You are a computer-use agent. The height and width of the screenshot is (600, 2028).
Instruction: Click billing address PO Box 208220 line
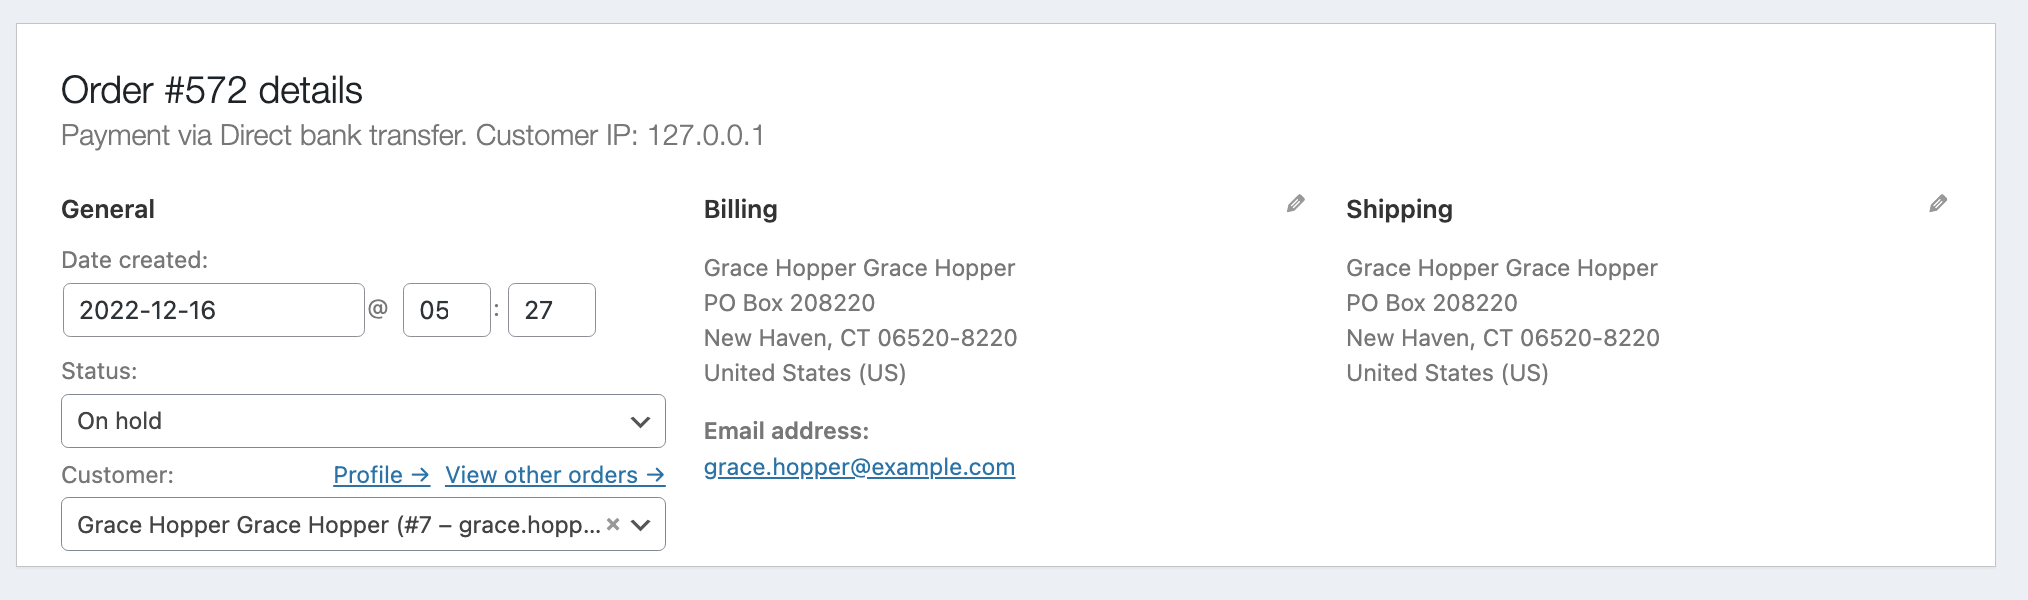(x=789, y=303)
